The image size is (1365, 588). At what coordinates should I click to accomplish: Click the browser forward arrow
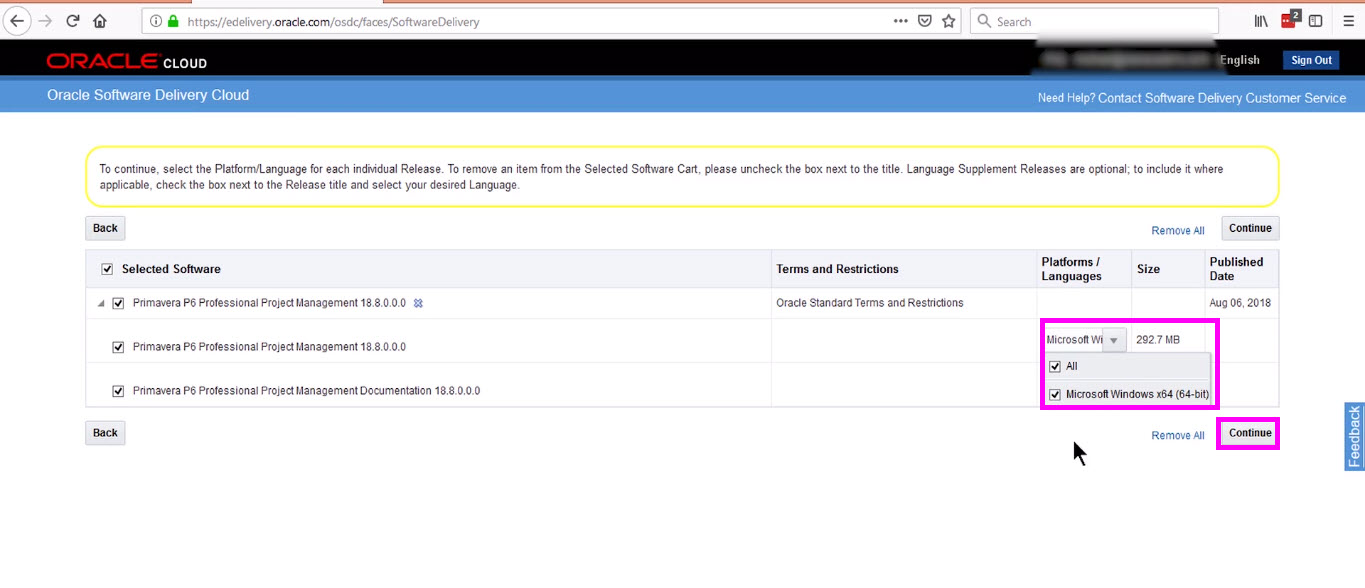[45, 20]
